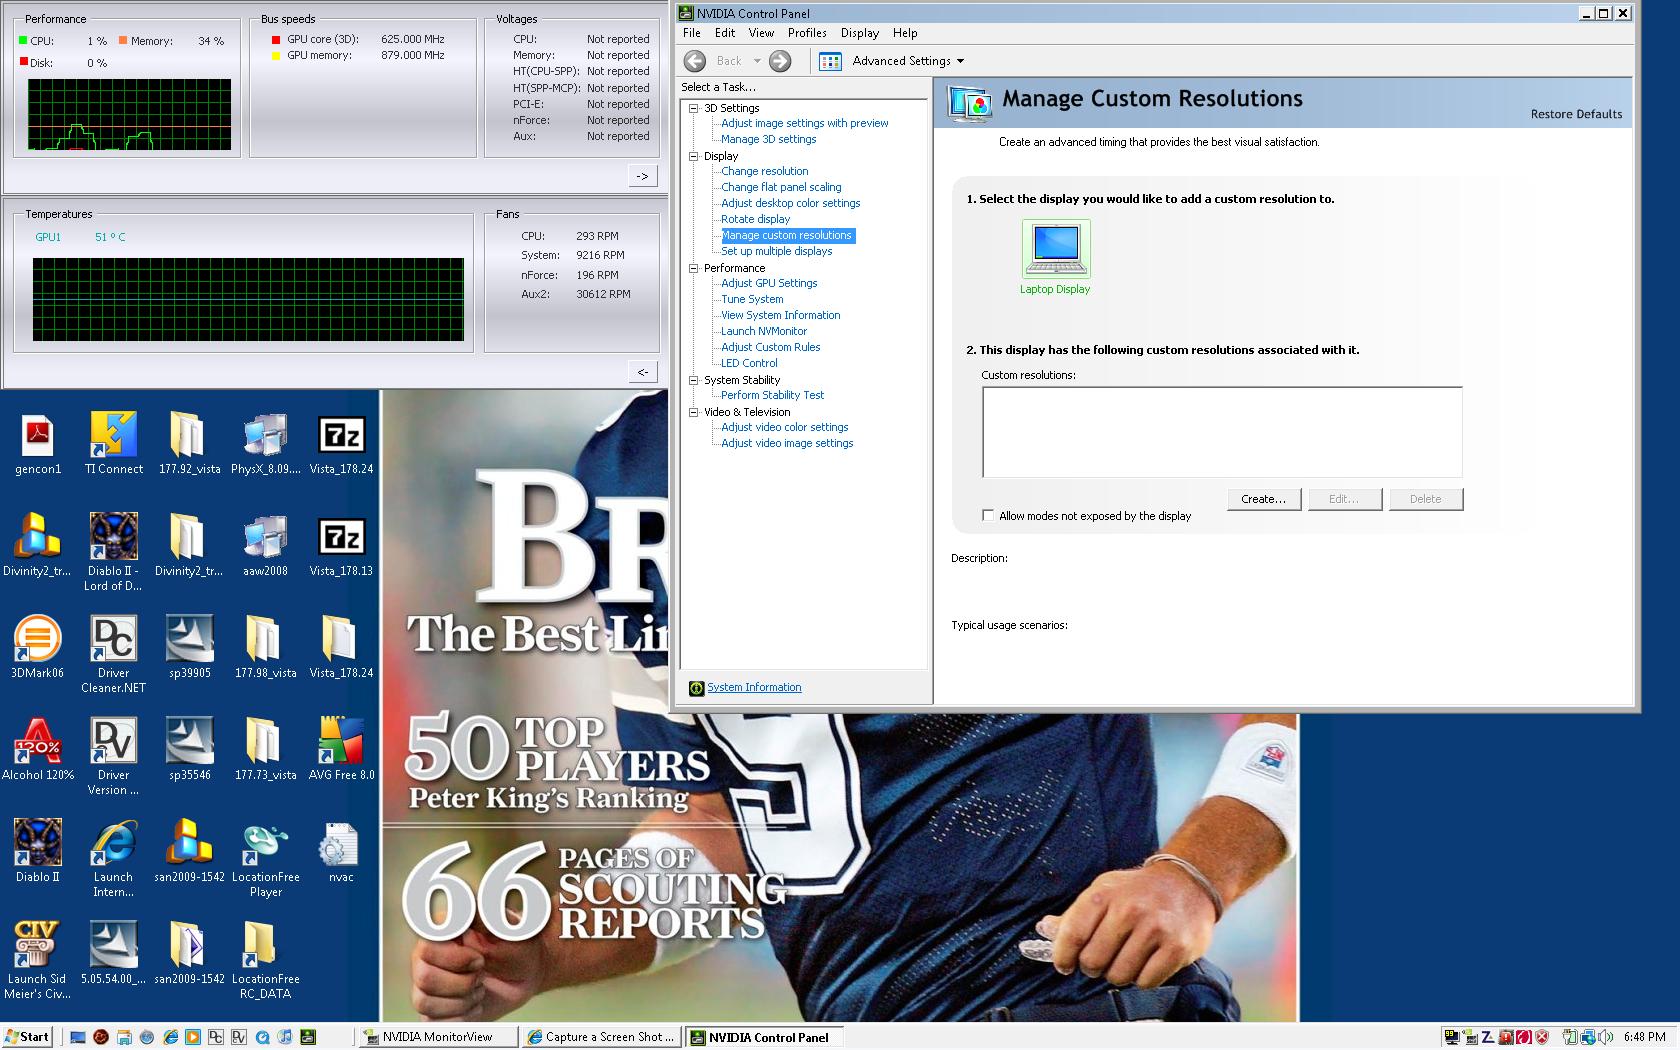Collapse the Video & Television tree node

click(x=694, y=412)
